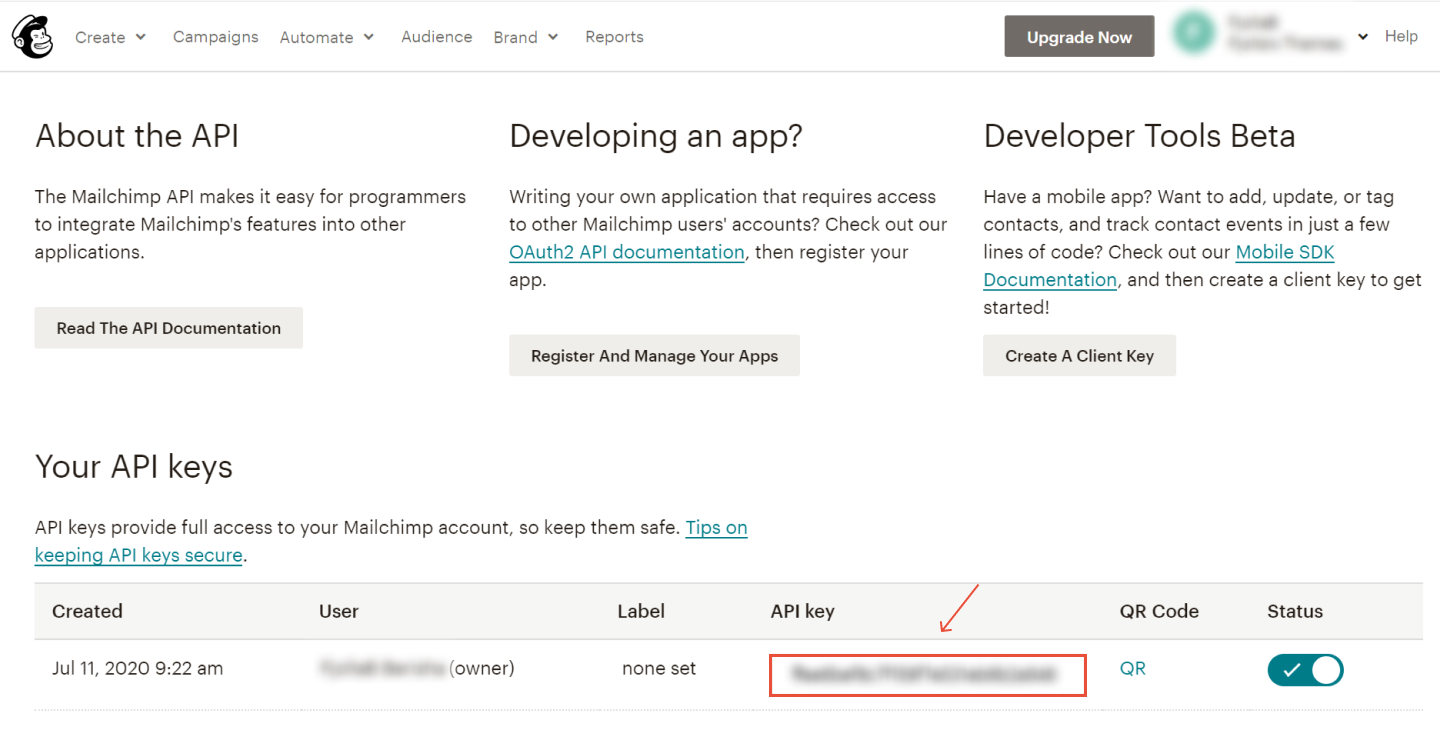
Task: Click Read The API Documentation button
Action: coord(168,328)
